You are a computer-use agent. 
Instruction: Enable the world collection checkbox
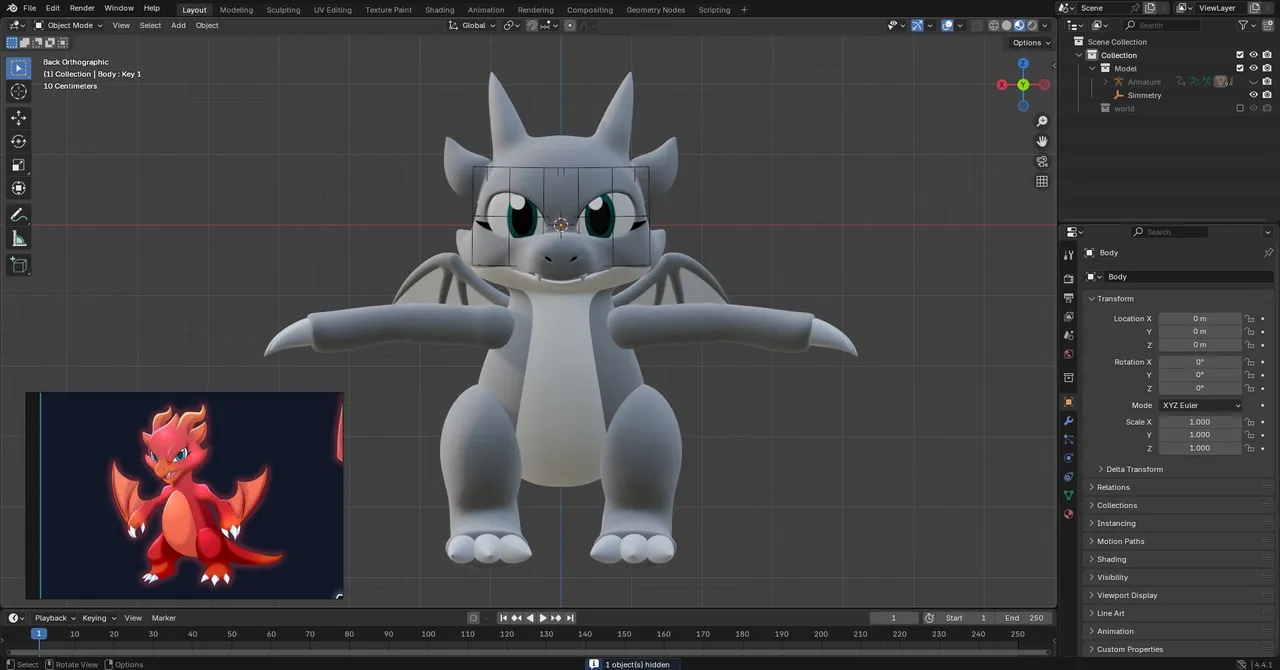coord(1240,108)
